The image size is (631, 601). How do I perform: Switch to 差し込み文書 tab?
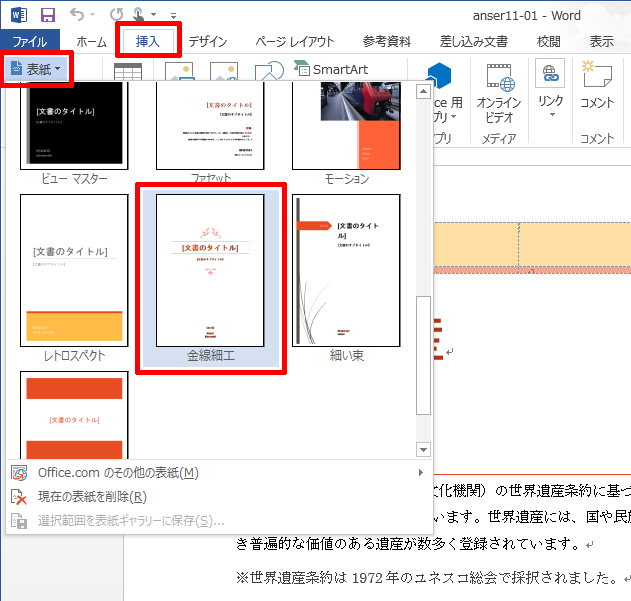coord(474,41)
